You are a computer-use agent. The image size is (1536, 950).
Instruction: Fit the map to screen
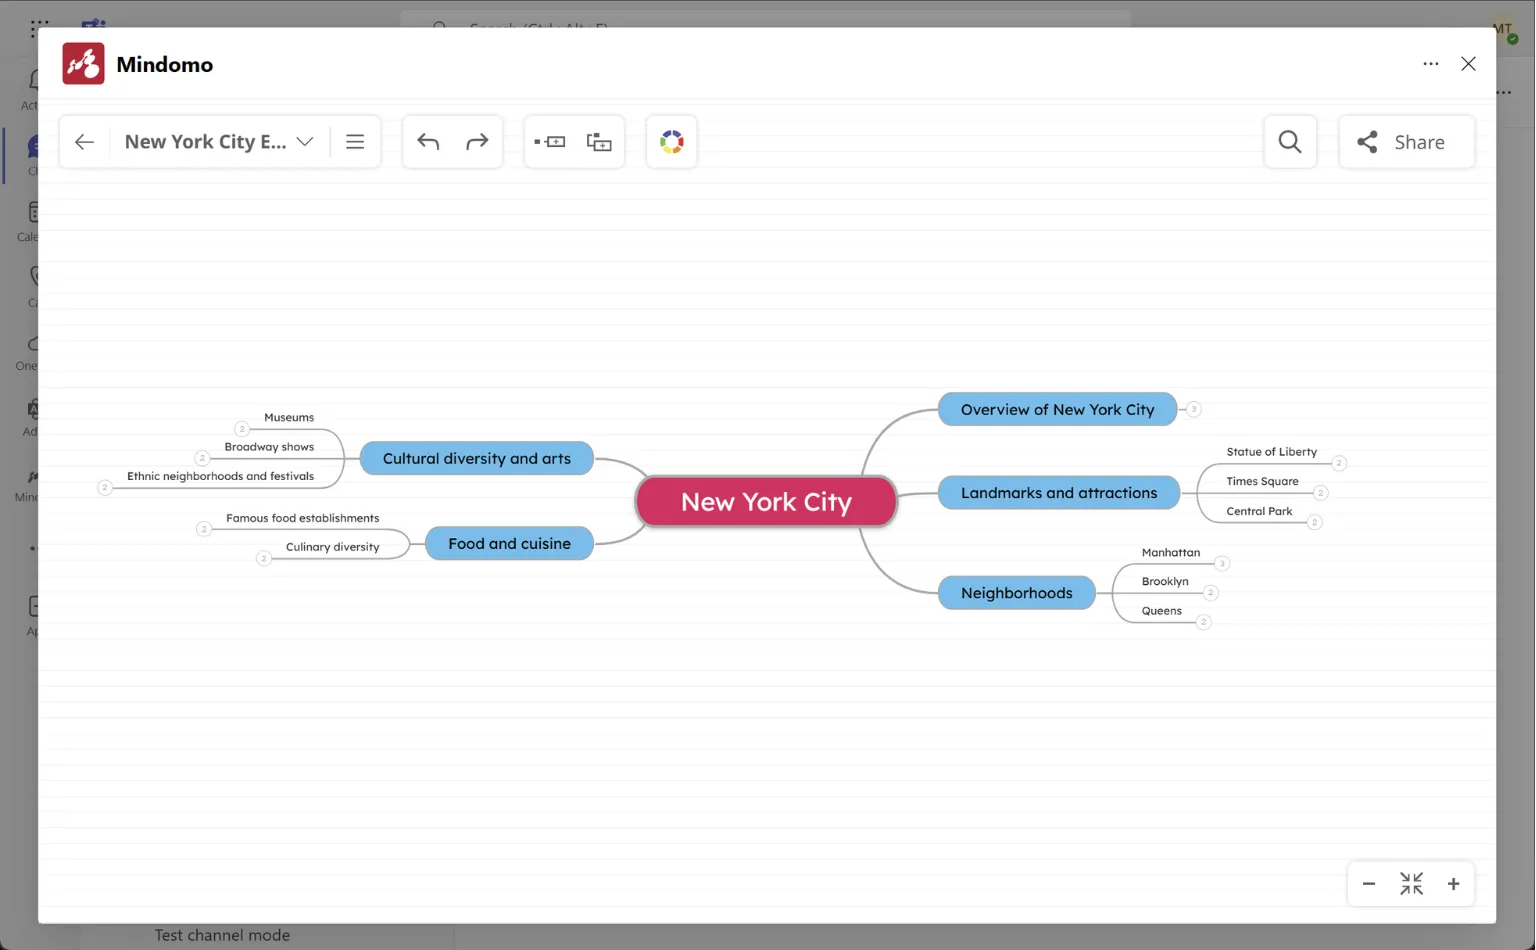(x=1411, y=884)
